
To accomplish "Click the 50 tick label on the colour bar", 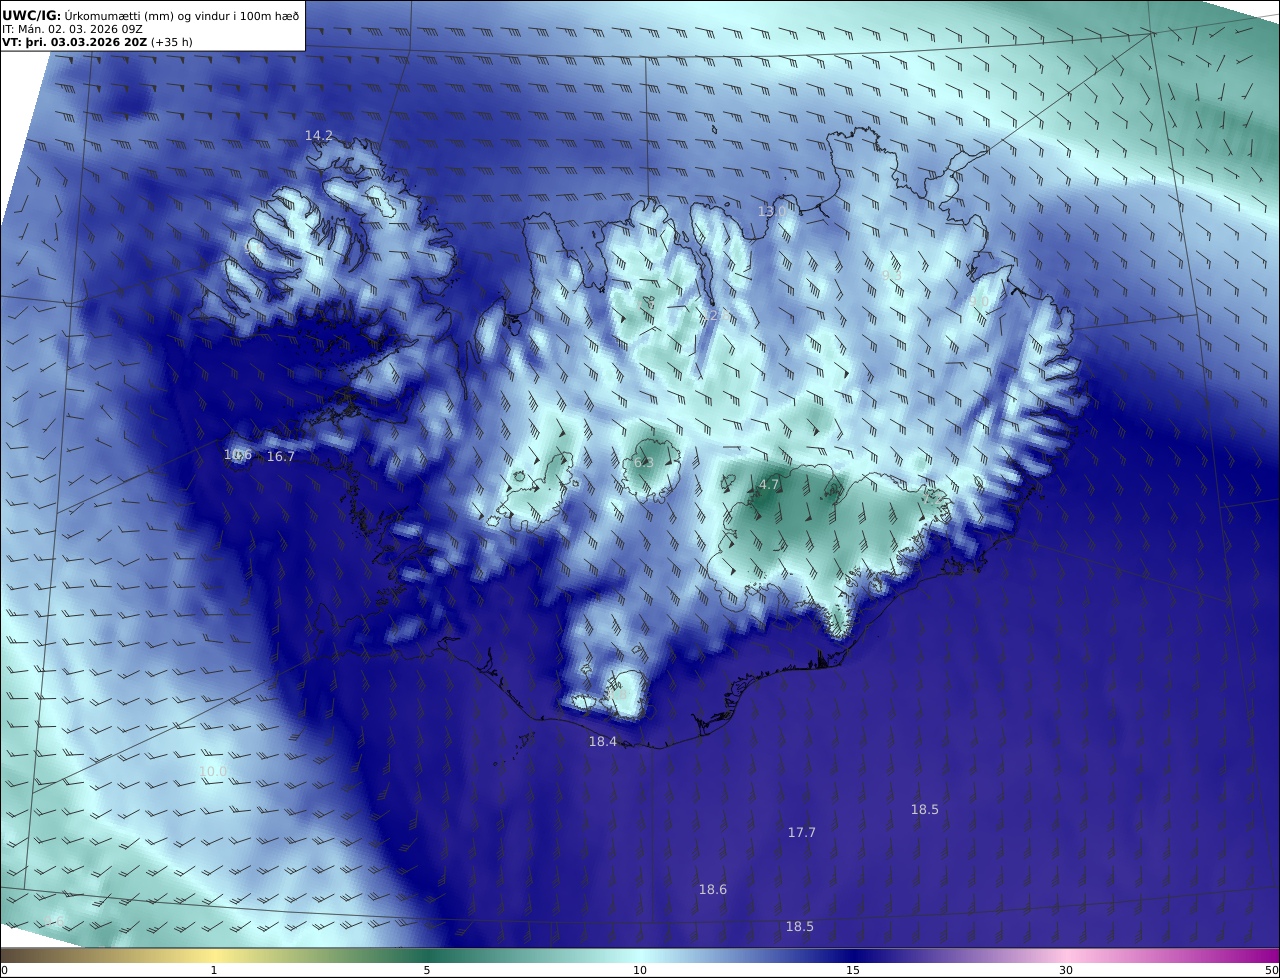I will tap(1271, 970).
